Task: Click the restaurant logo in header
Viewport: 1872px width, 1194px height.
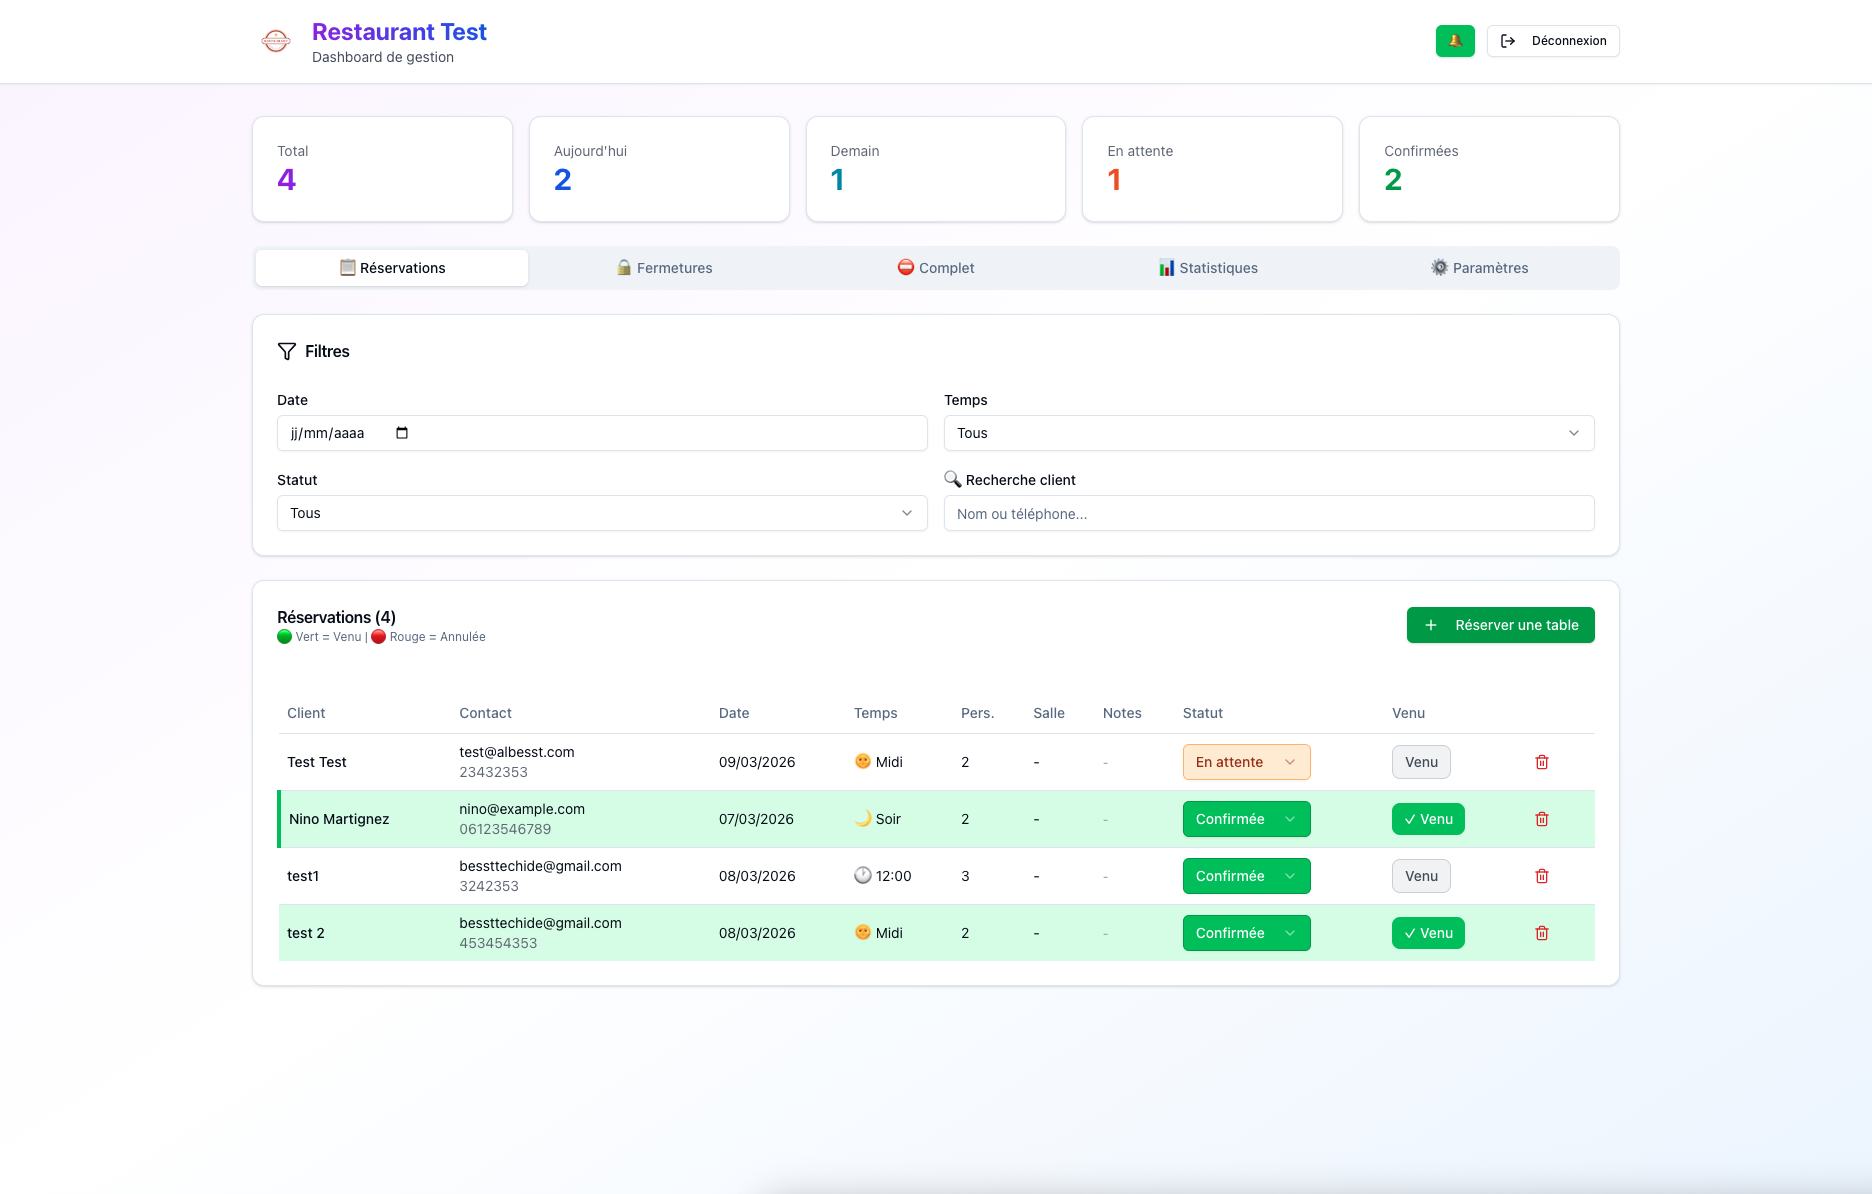Action: [x=276, y=41]
